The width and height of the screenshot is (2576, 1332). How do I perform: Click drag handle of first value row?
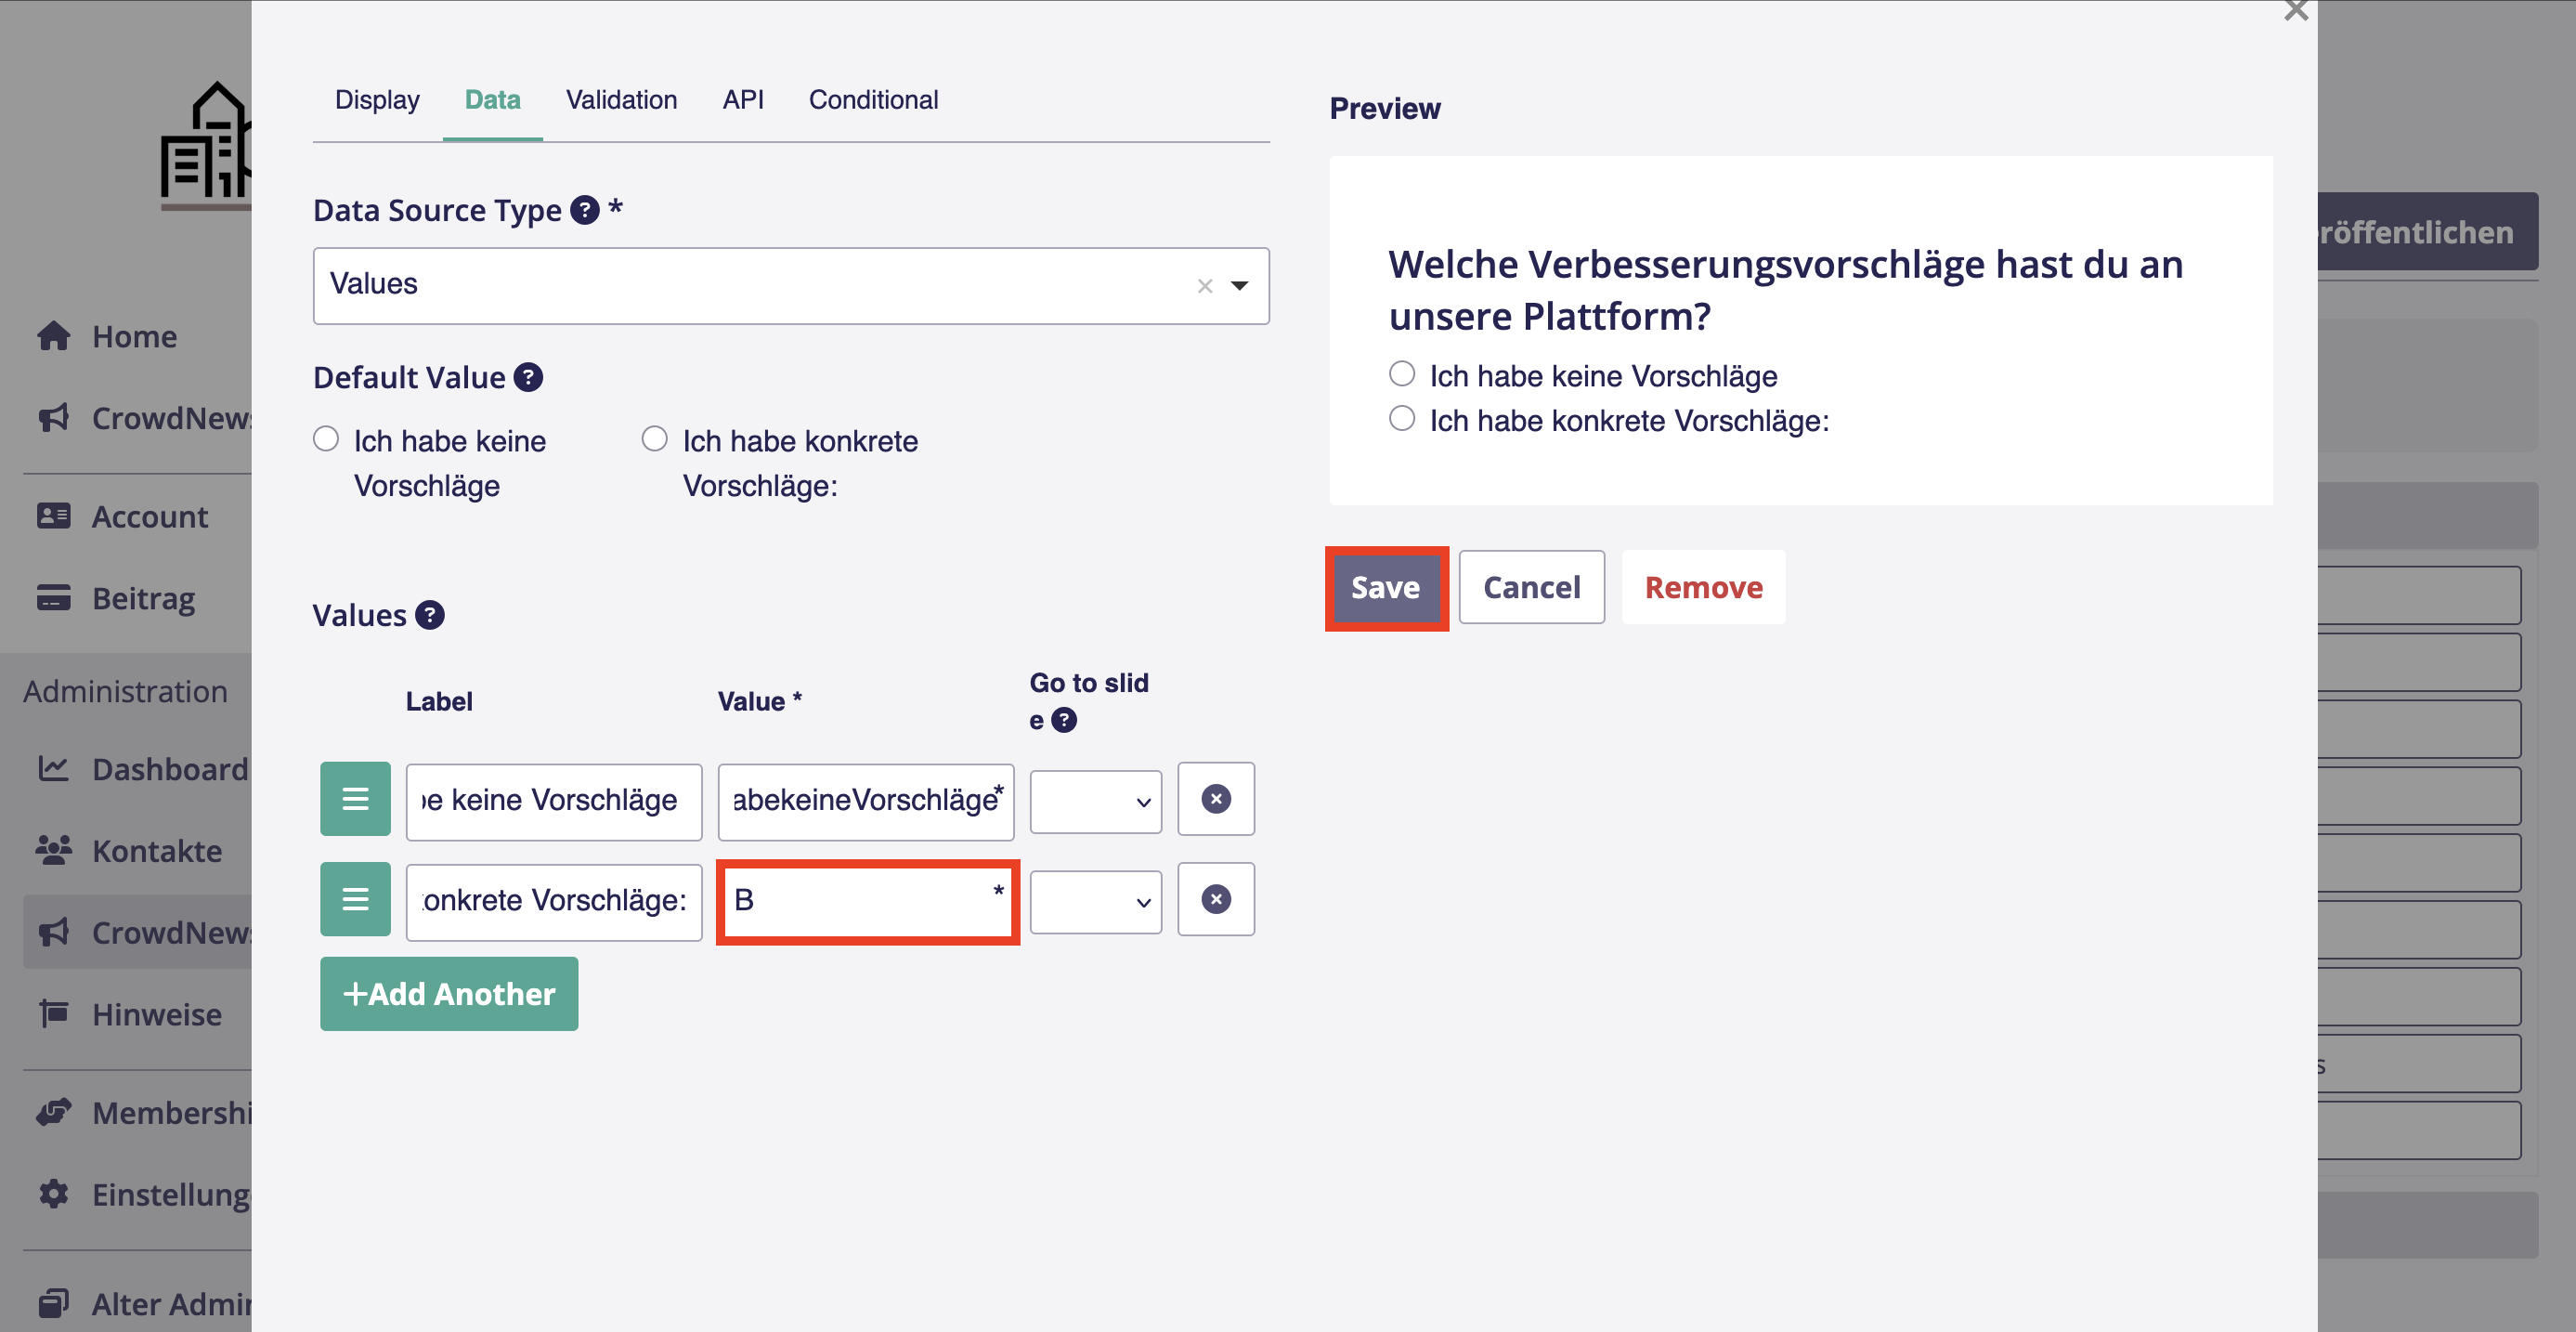coord(355,799)
